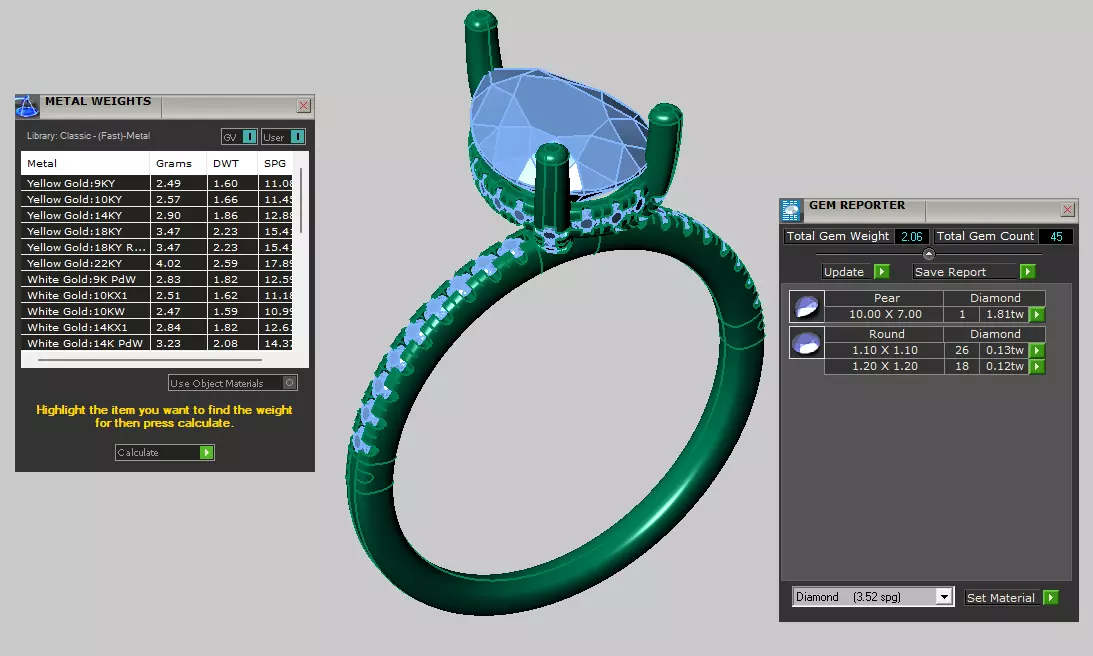Select the Yellow Gold:14KY row
The width and height of the screenshot is (1093, 656).
point(157,215)
